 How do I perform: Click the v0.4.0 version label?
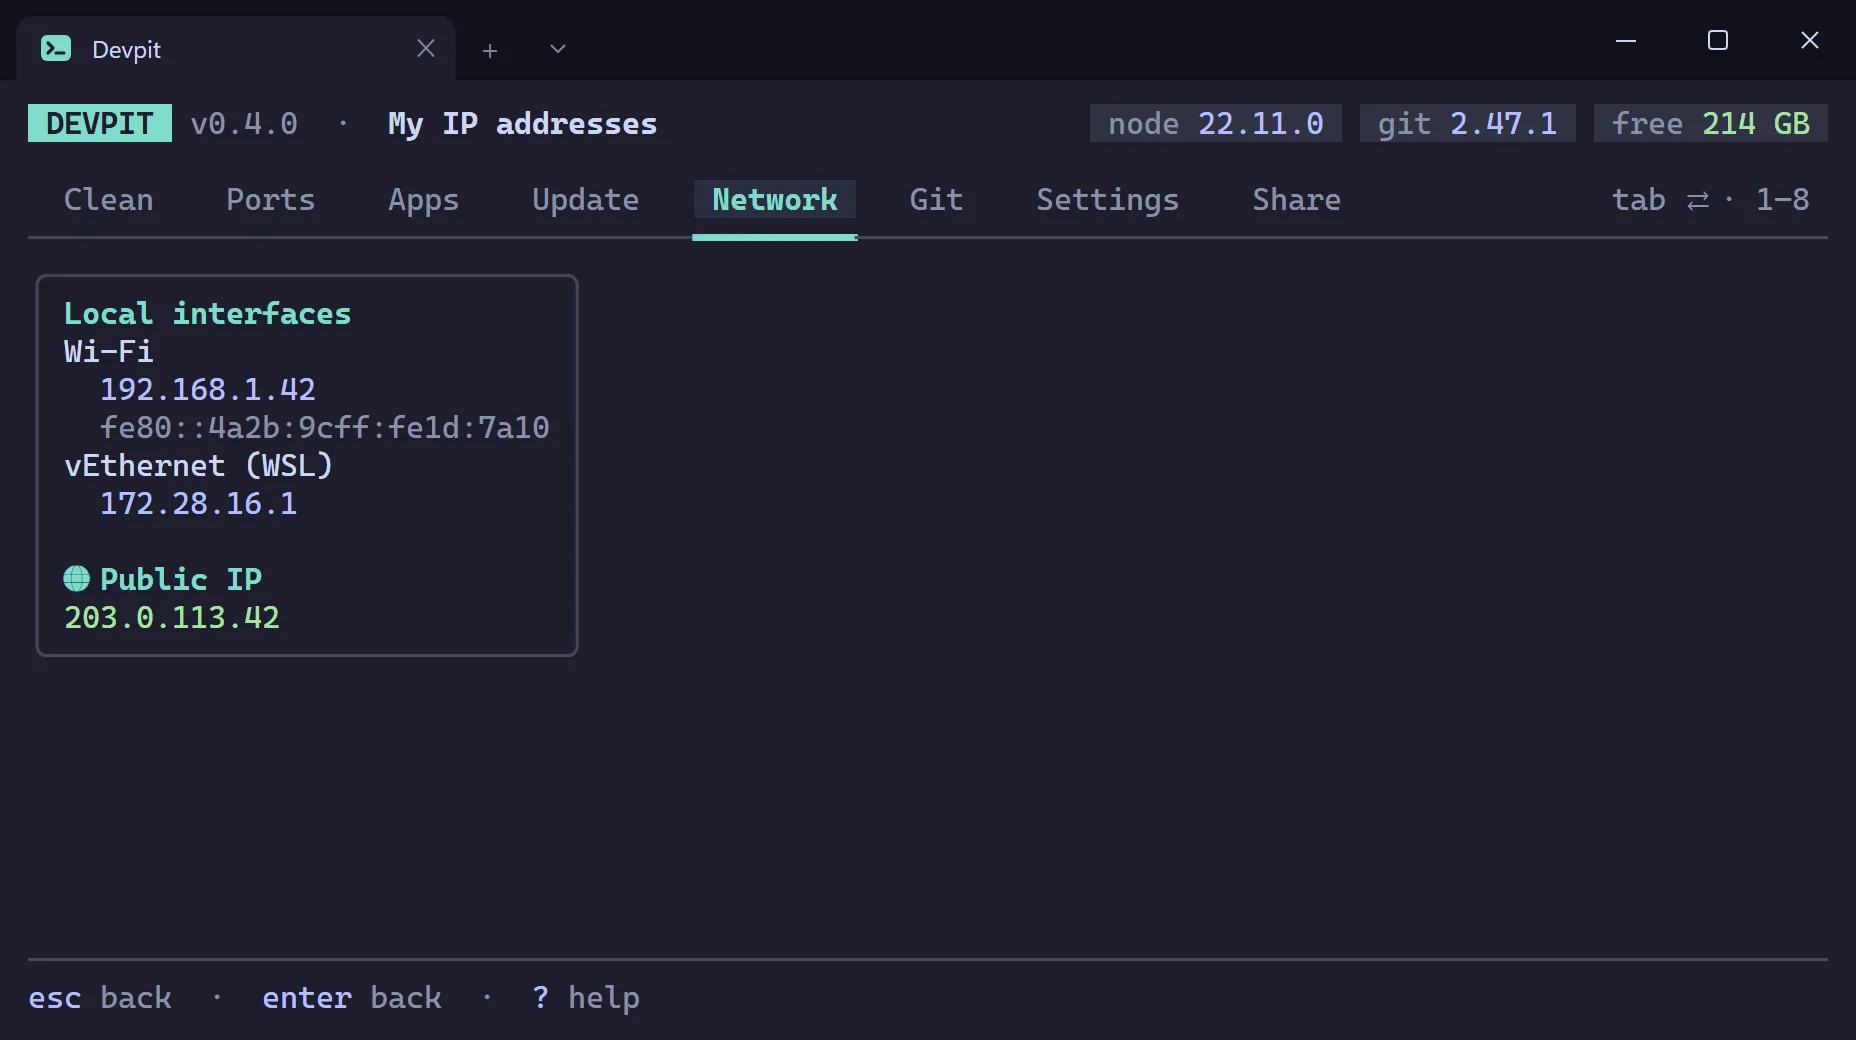tap(244, 123)
